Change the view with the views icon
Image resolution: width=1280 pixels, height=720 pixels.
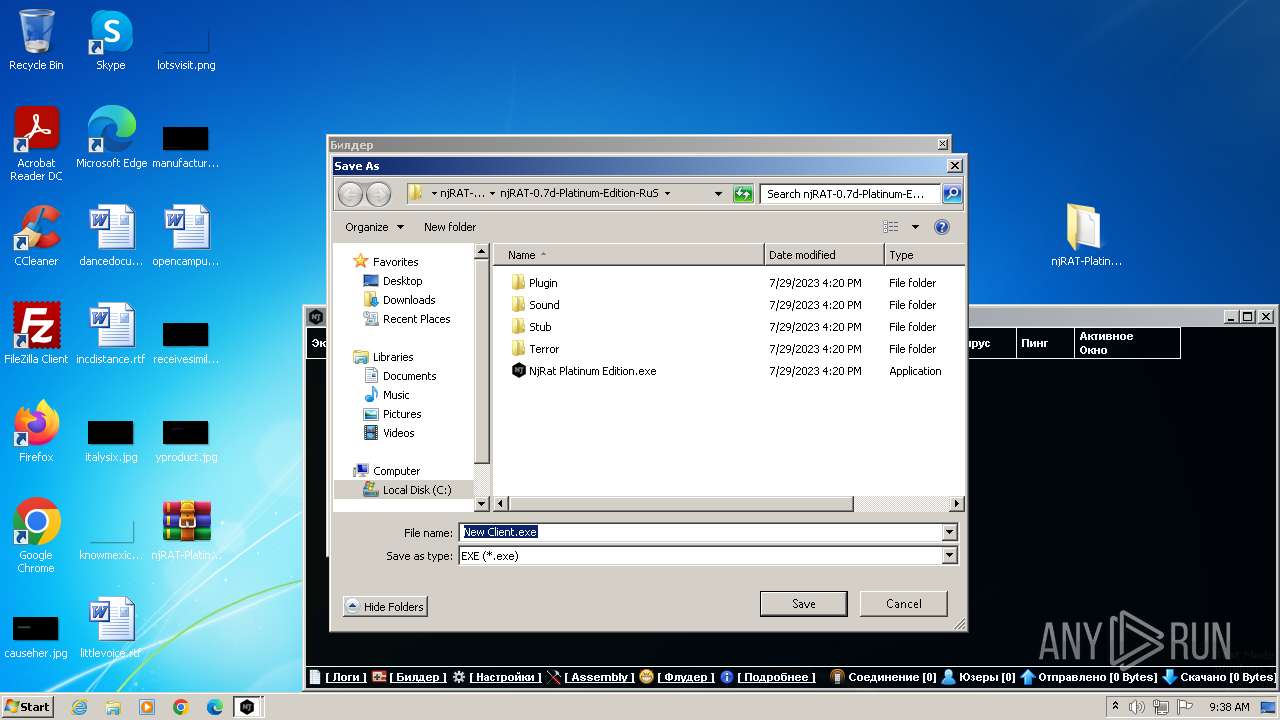tap(891, 227)
